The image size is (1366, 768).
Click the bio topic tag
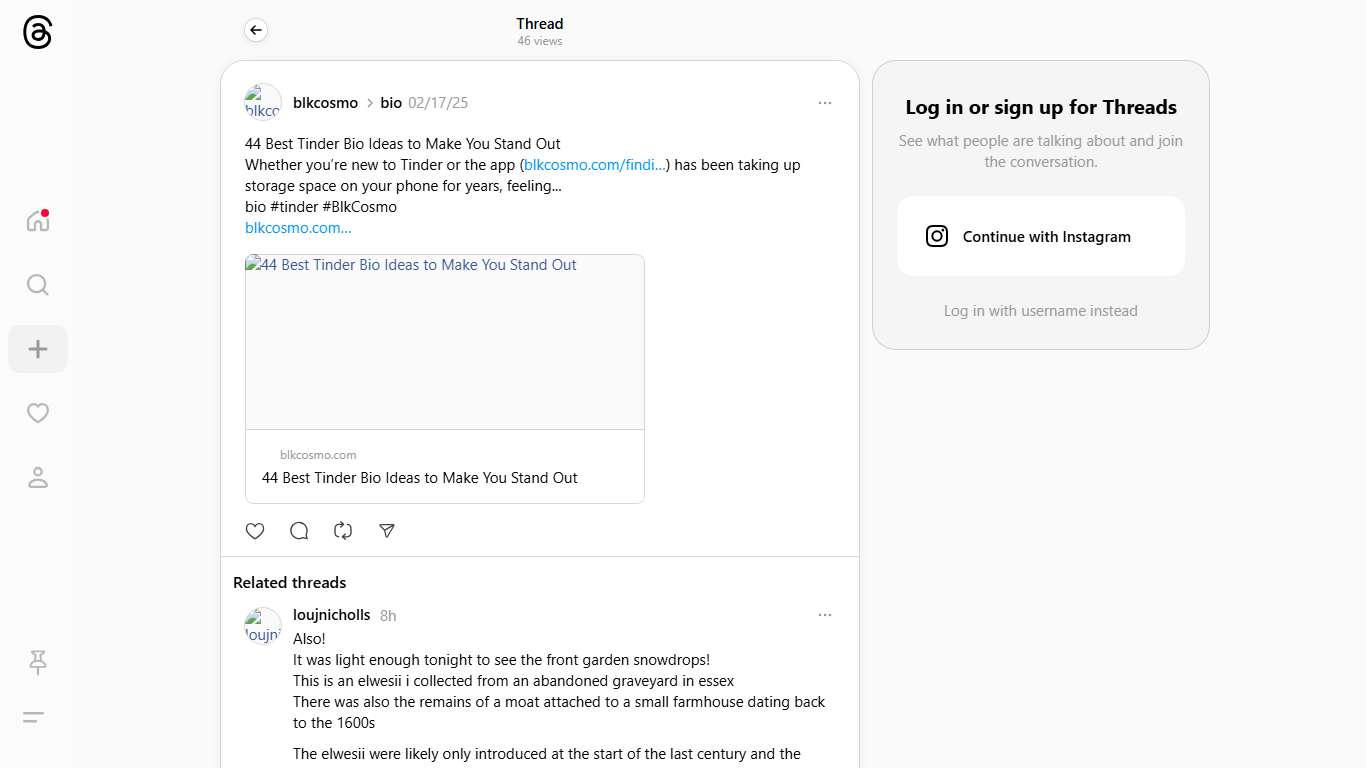(391, 103)
